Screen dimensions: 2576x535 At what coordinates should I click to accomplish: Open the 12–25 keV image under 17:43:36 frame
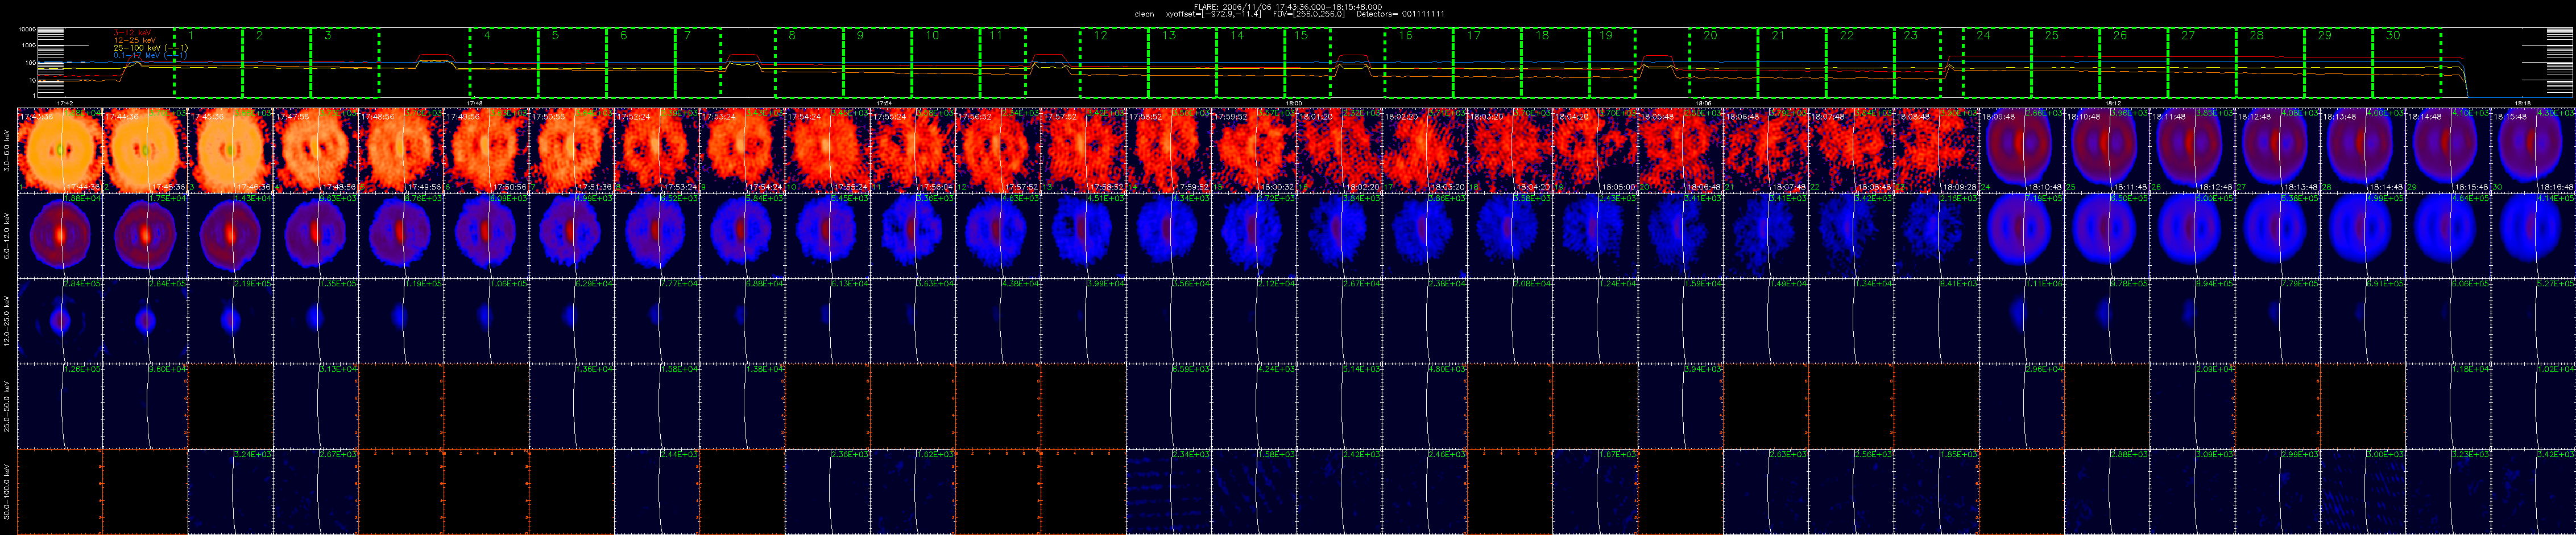coord(60,320)
